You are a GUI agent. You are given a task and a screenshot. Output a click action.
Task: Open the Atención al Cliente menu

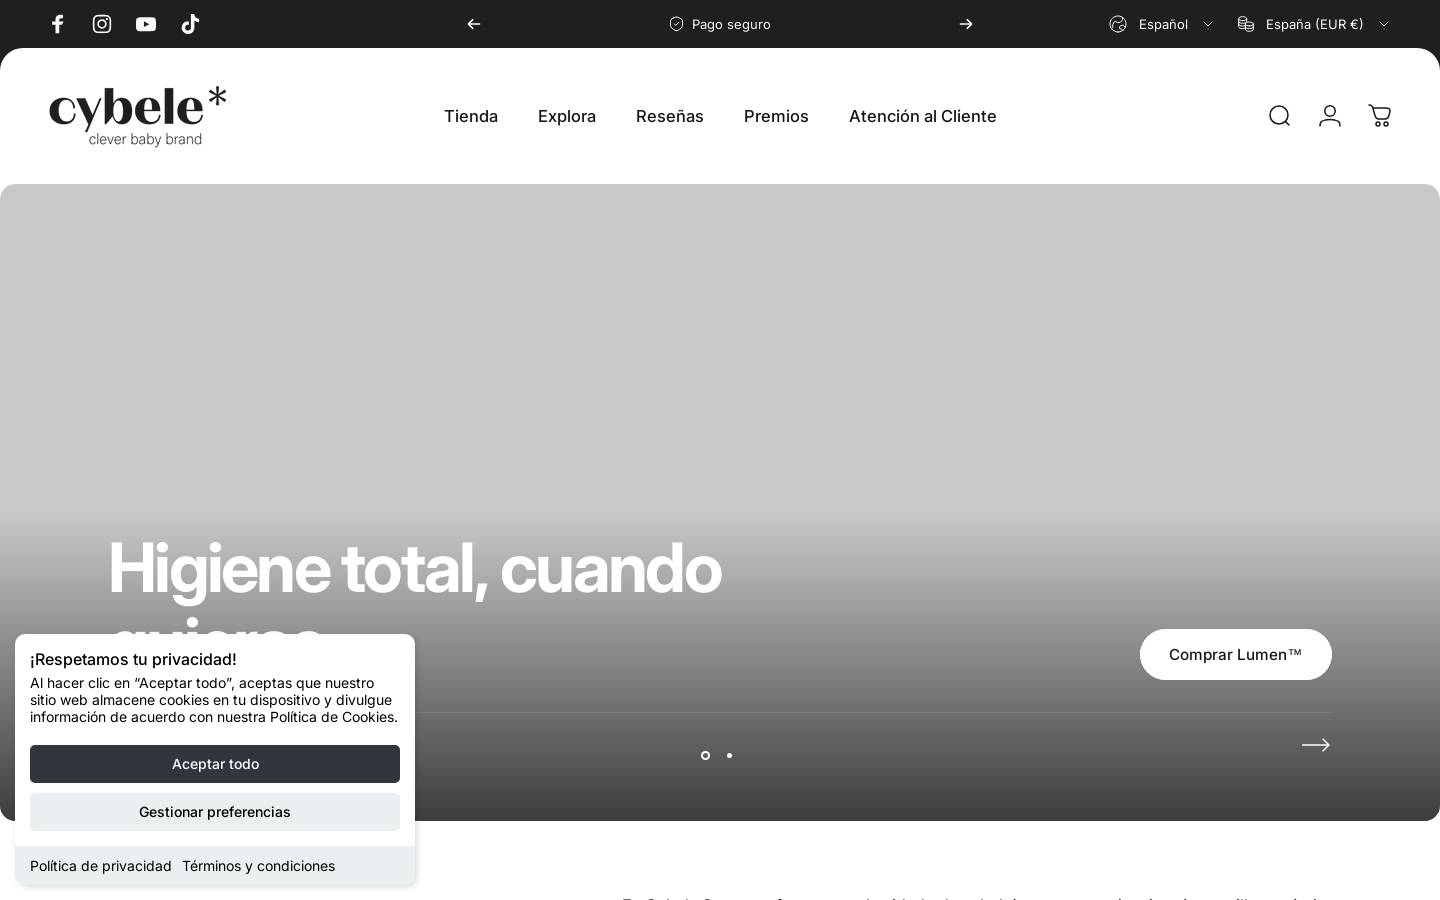click(x=923, y=116)
